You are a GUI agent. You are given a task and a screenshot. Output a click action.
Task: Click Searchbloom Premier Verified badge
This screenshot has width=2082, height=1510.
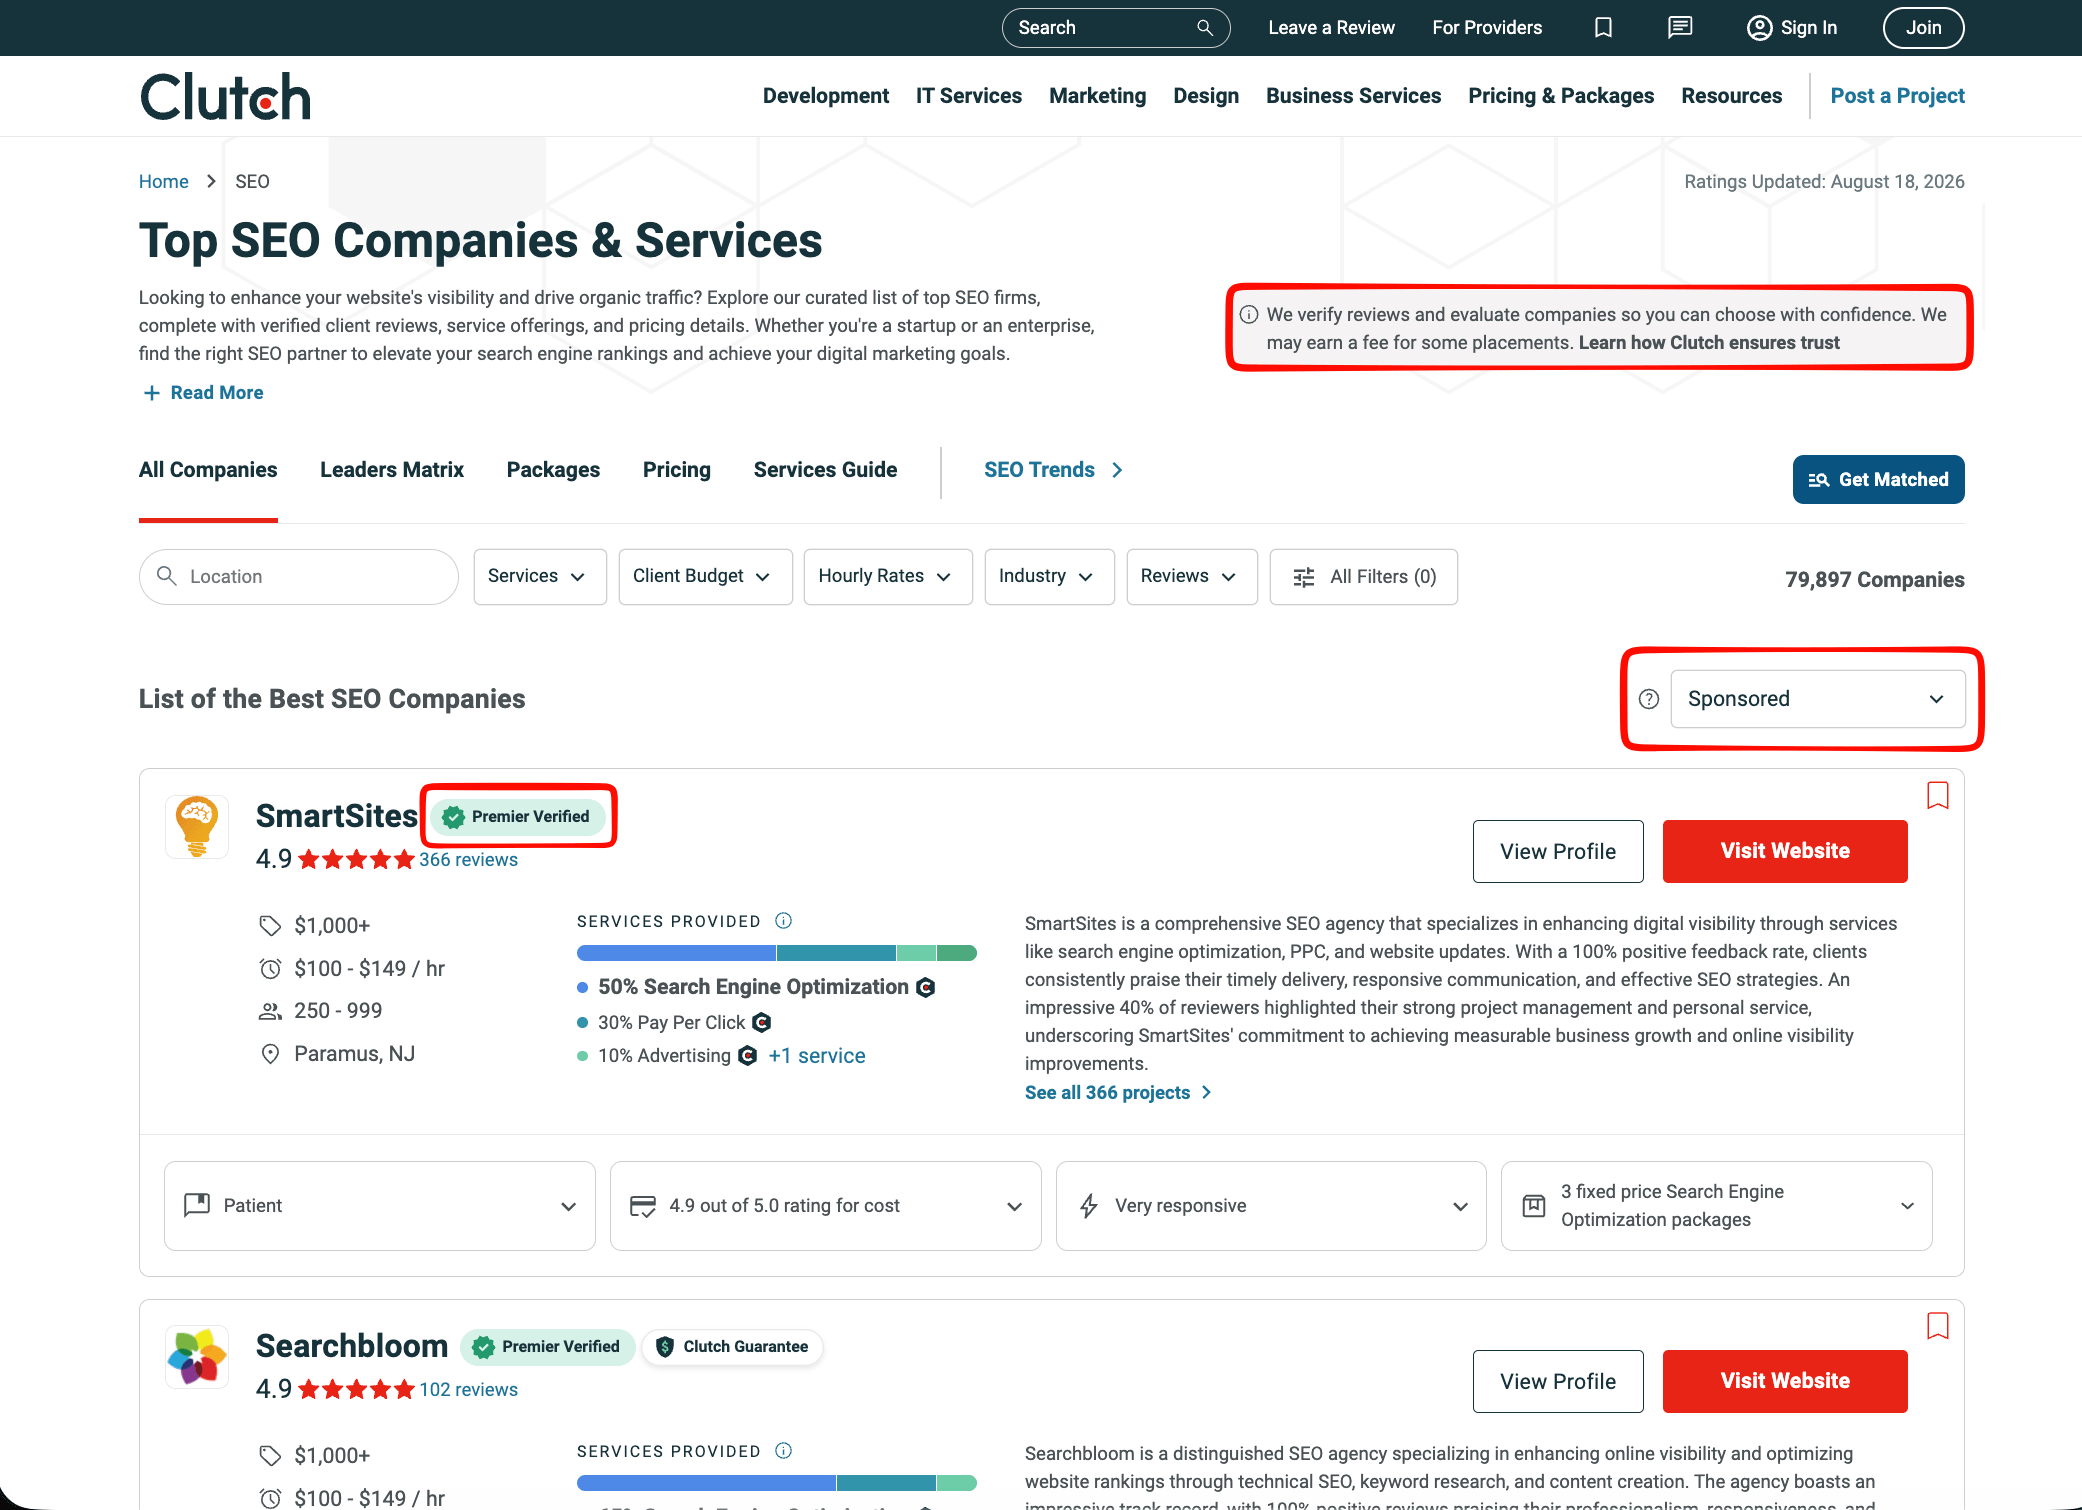pyautogui.click(x=548, y=1347)
